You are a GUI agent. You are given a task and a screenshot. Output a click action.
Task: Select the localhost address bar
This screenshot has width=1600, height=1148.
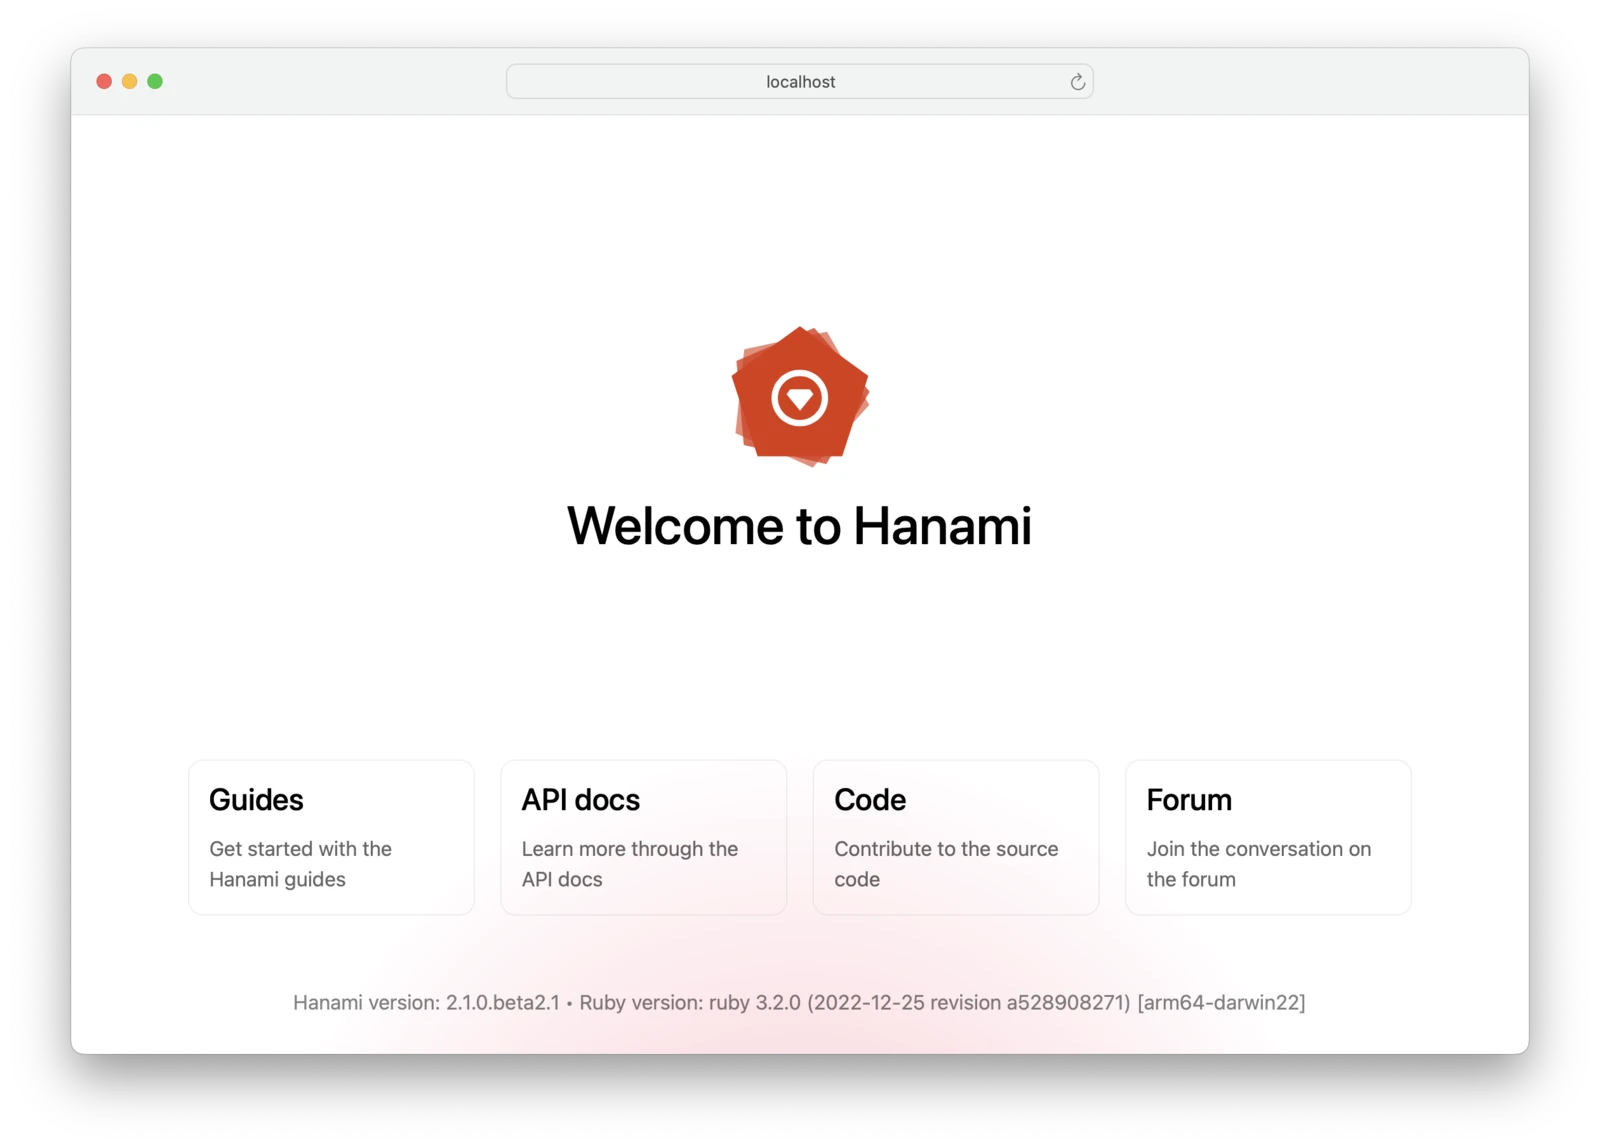800,81
